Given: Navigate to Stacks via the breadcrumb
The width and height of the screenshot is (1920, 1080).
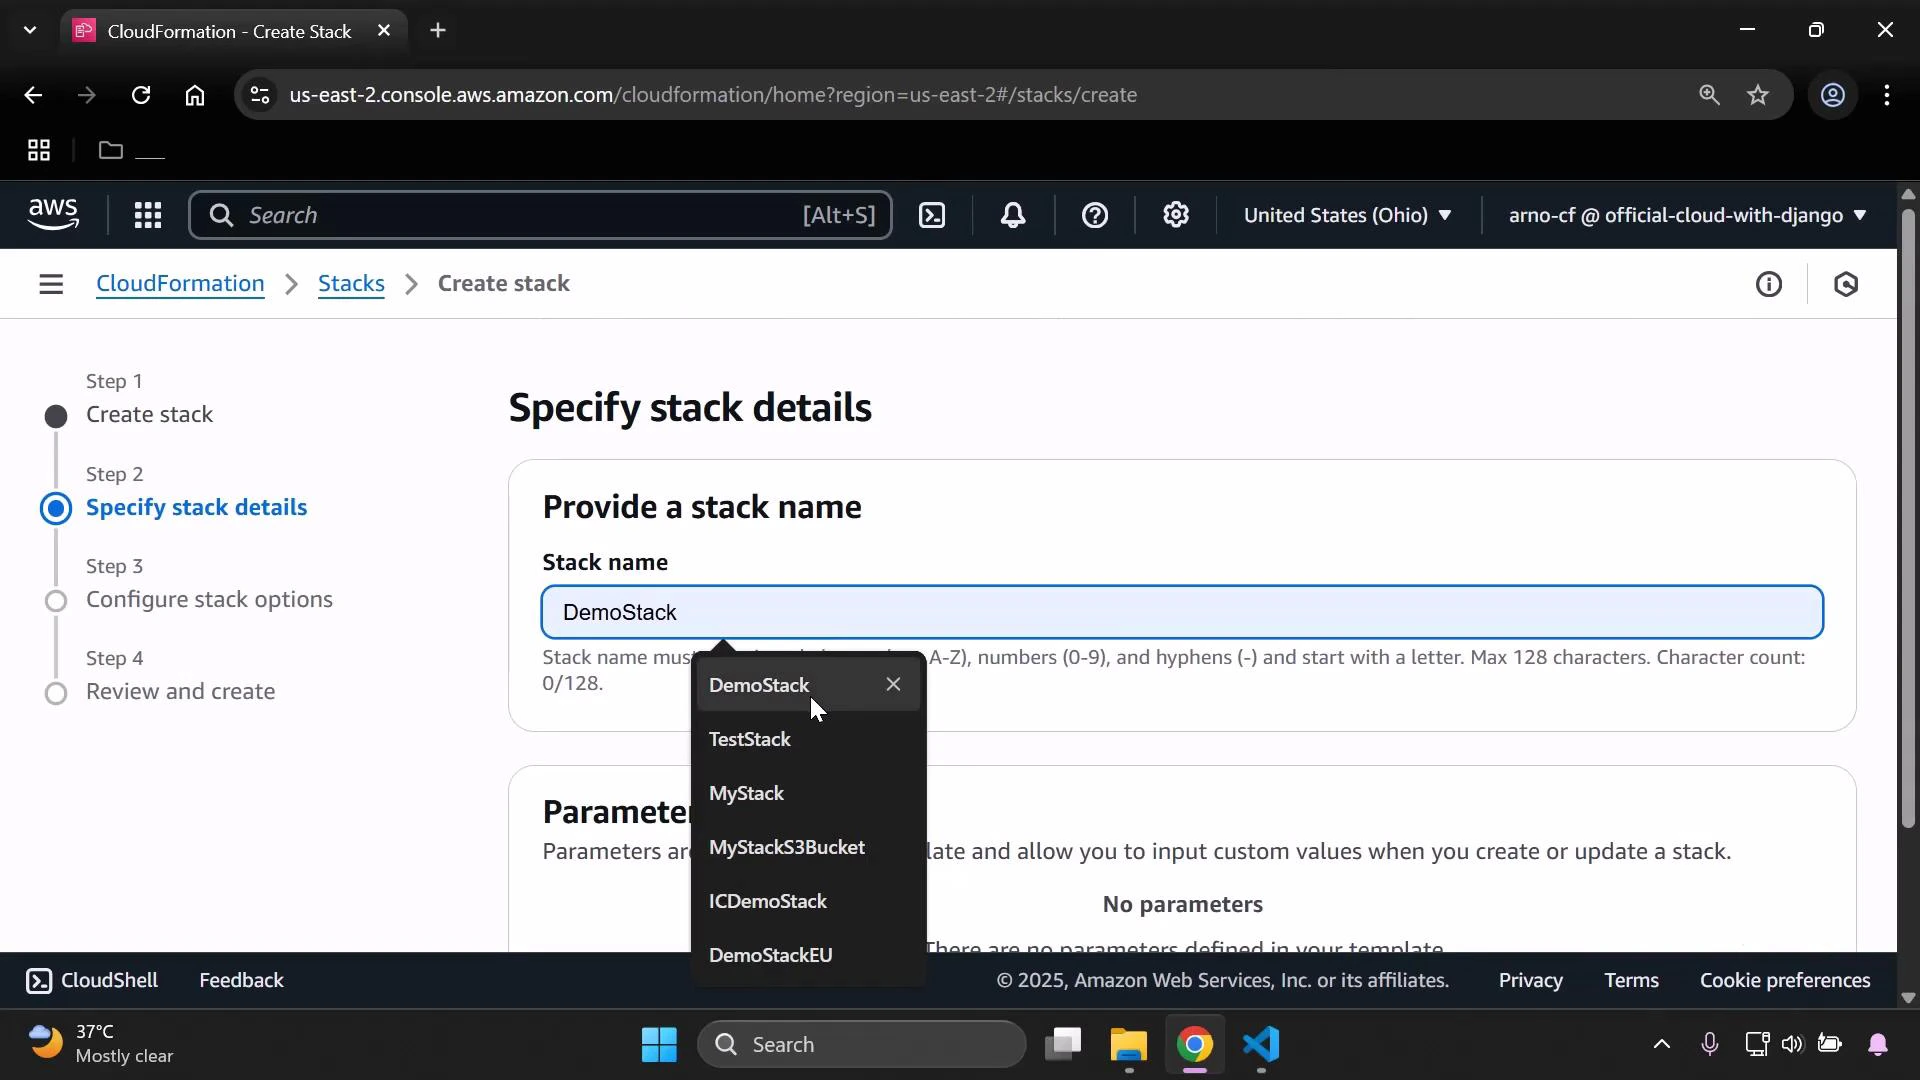Looking at the screenshot, I should coord(351,284).
